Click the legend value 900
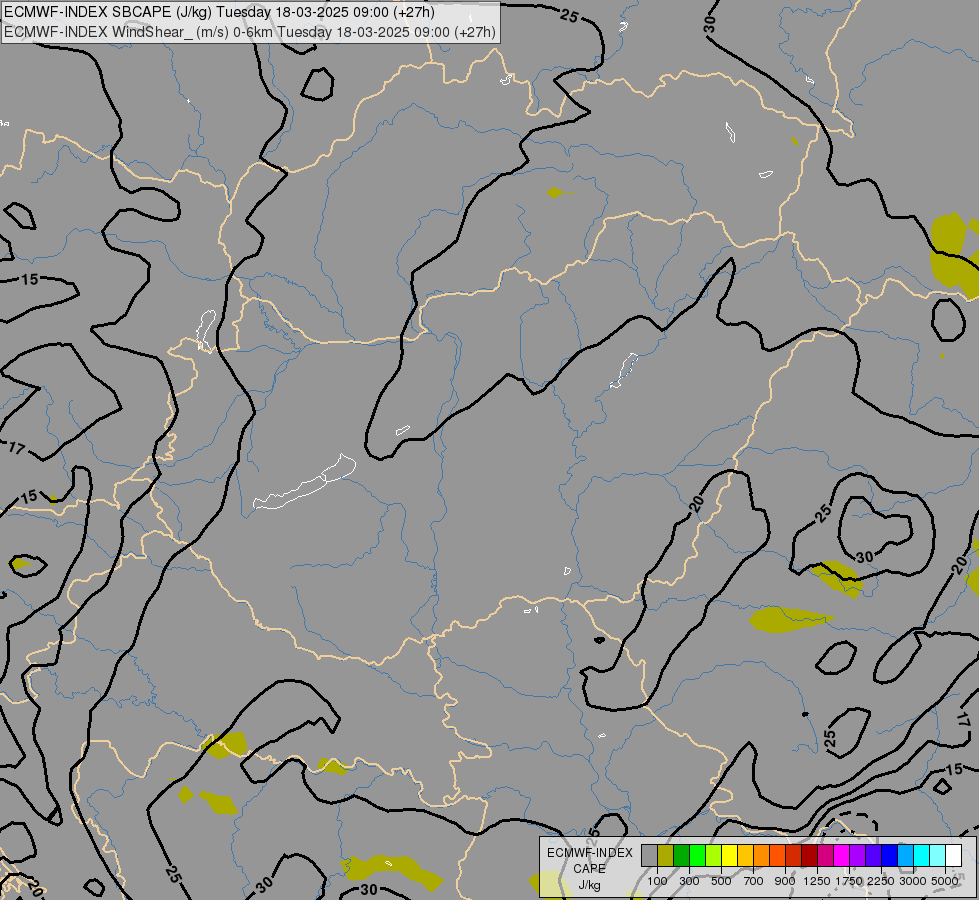This screenshot has height=900, width=979. 785,881
